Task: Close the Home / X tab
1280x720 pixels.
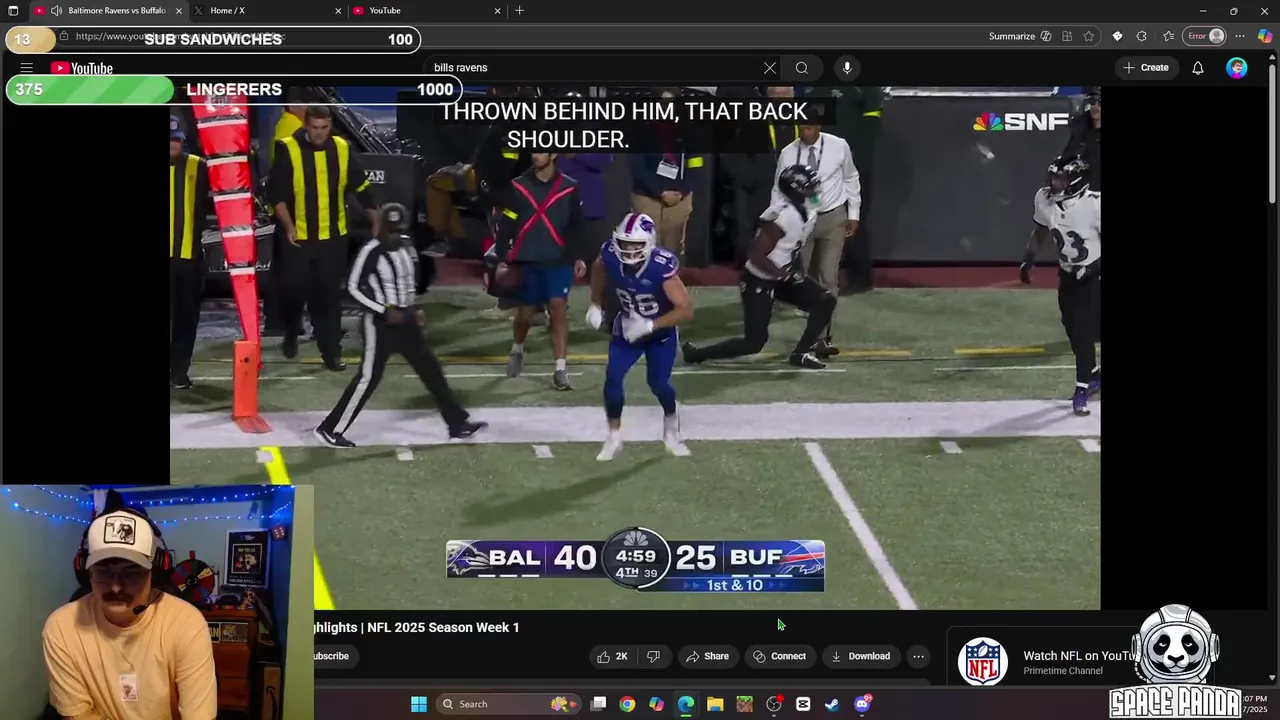Action: click(338, 11)
